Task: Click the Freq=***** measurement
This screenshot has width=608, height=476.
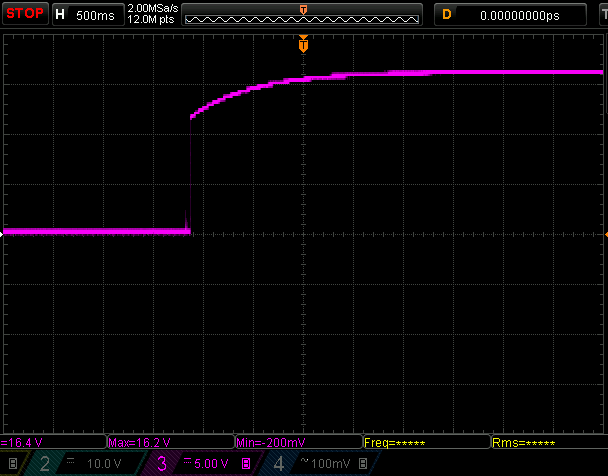Action: tap(395, 443)
